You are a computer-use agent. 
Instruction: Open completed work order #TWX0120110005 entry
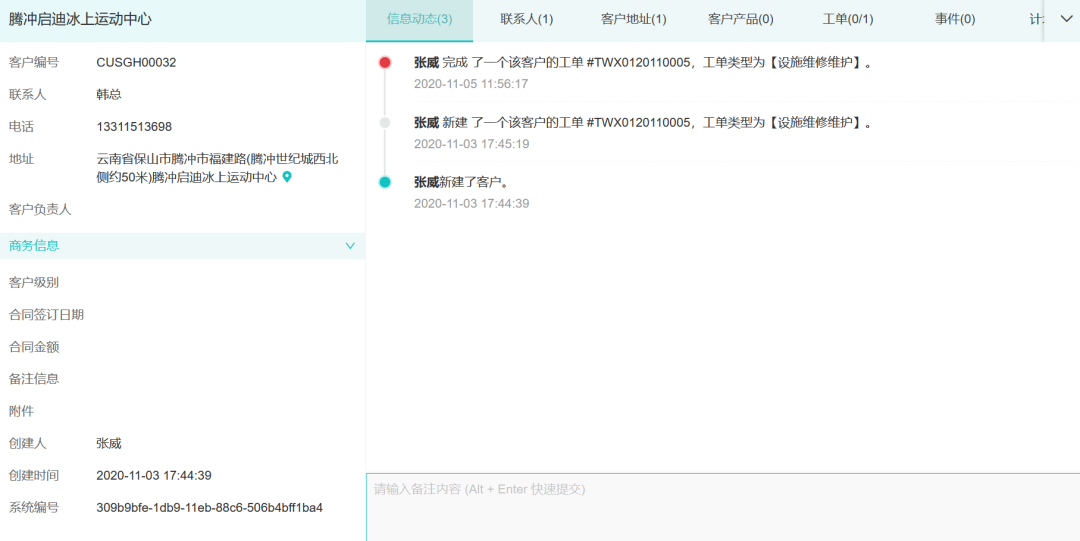(x=642, y=63)
